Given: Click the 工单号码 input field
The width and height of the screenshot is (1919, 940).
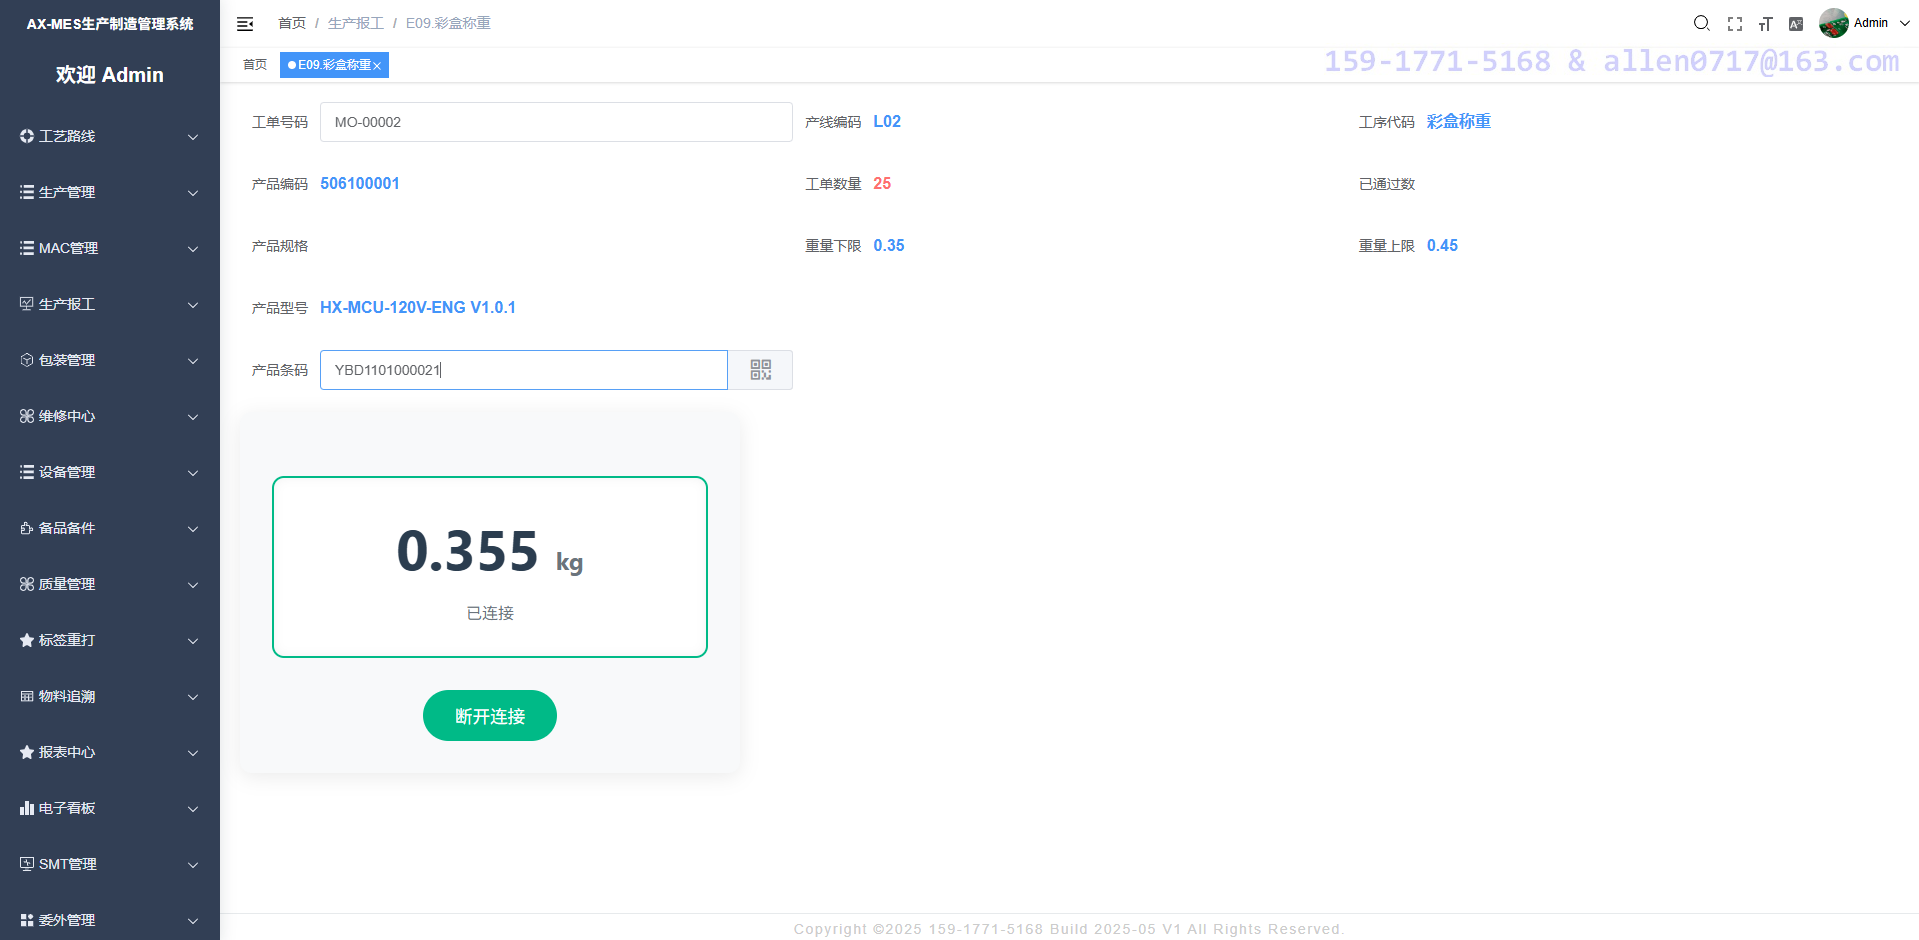Looking at the screenshot, I should (x=555, y=122).
